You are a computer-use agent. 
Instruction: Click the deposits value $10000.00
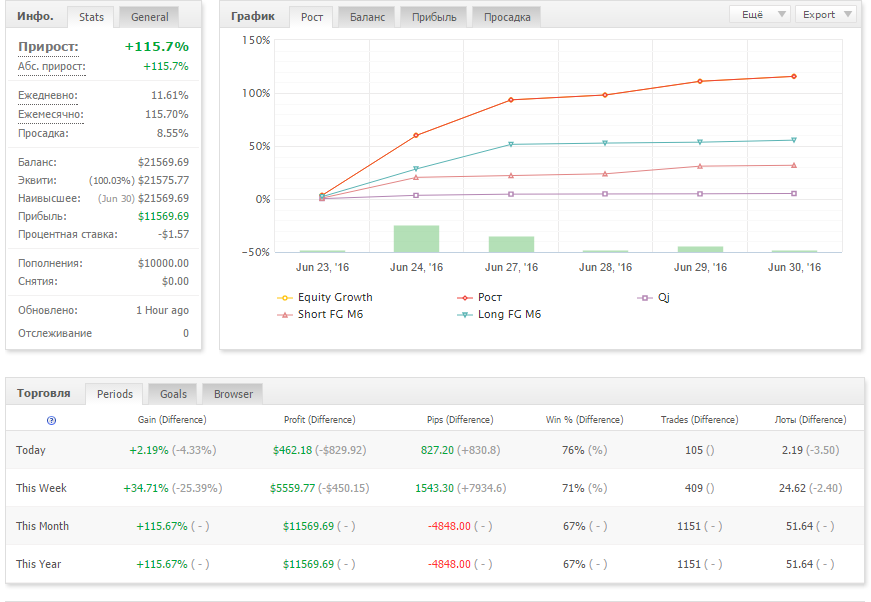(x=163, y=263)
